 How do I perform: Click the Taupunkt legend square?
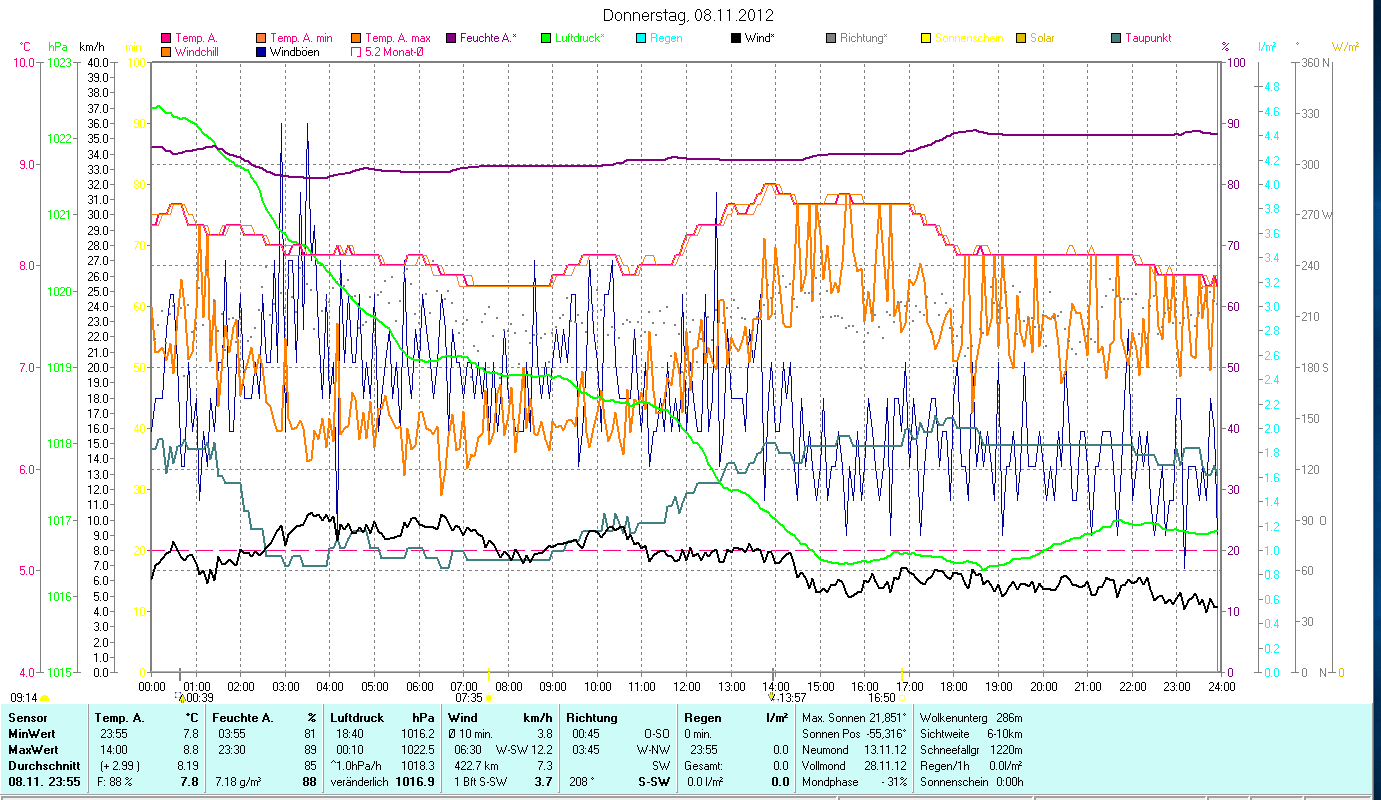click(x=1116, y=38)
